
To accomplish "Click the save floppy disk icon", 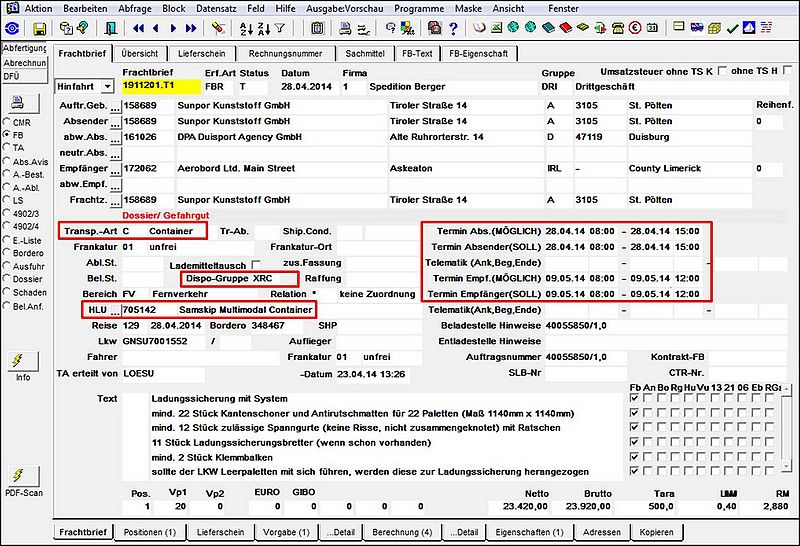I will pyautogui.click(x=39, y=29).
